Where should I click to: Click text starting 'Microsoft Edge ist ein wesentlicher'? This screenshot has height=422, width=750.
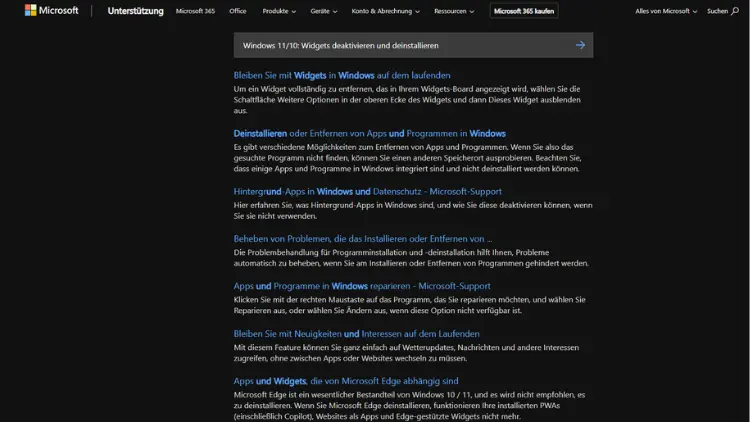(x=409, y=405)
